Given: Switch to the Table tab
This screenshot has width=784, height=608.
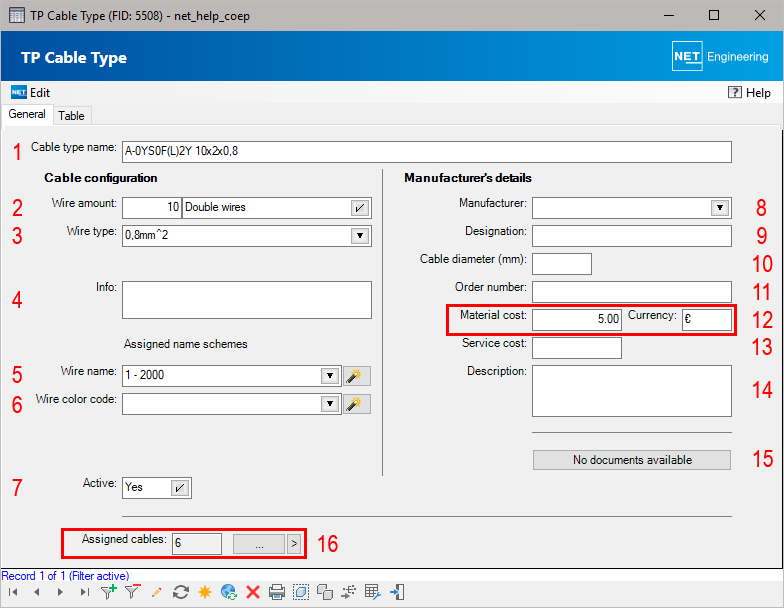Looking at the screenshot, I should (71, 116).
